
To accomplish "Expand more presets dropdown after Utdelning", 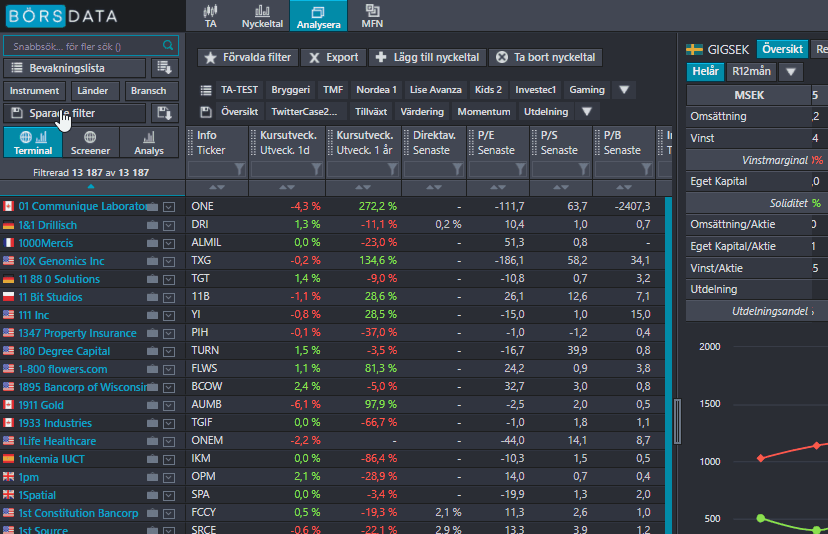I will (x=587, y=112).
